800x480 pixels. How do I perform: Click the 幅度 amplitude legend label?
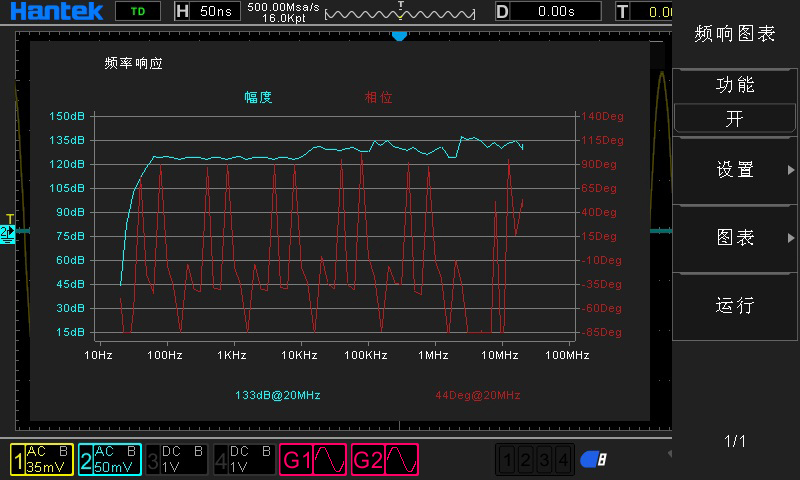258,98
